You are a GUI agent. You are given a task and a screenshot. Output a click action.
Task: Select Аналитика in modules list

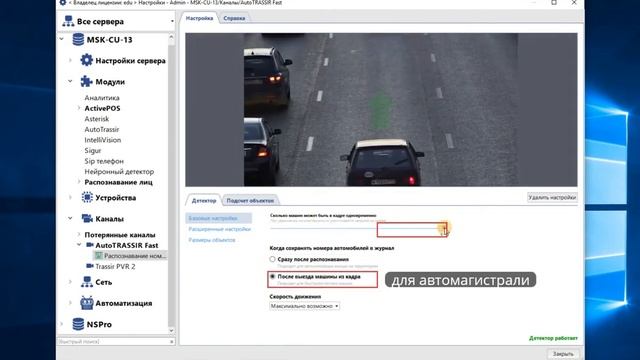(x=102, y=98)
